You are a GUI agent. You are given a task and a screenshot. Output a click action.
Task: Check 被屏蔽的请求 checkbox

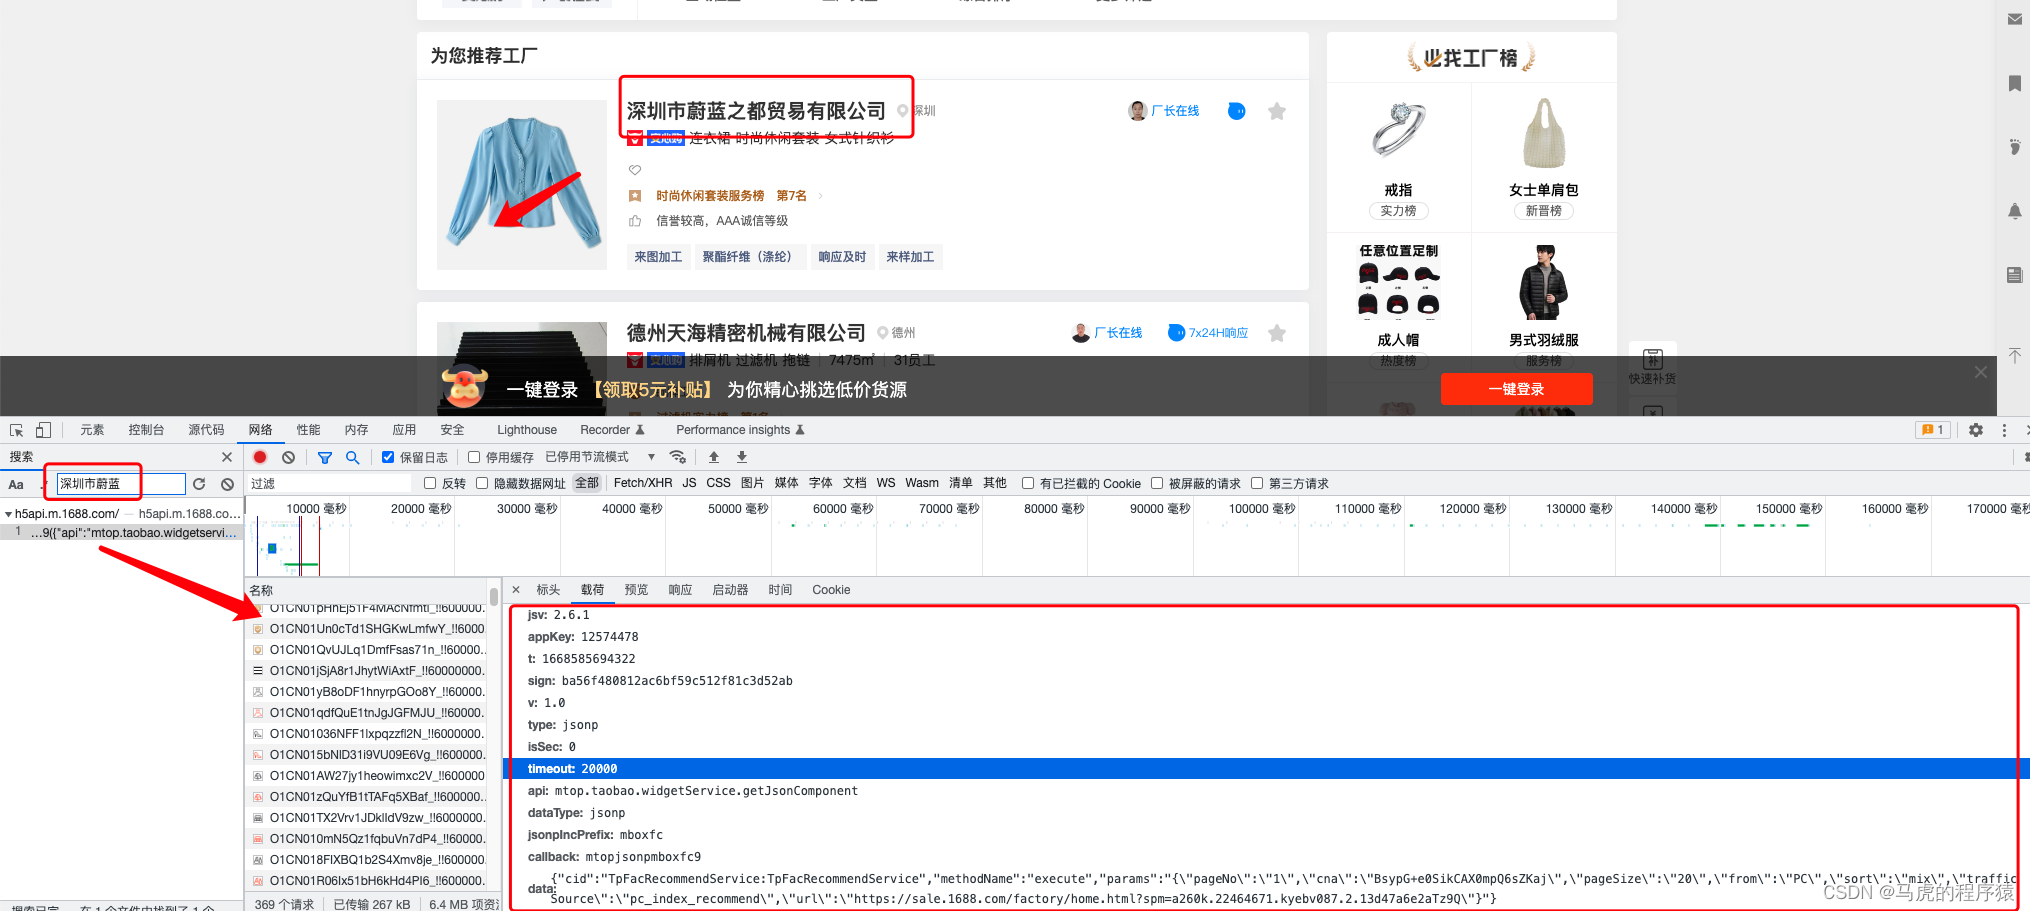pos(1157,483)
